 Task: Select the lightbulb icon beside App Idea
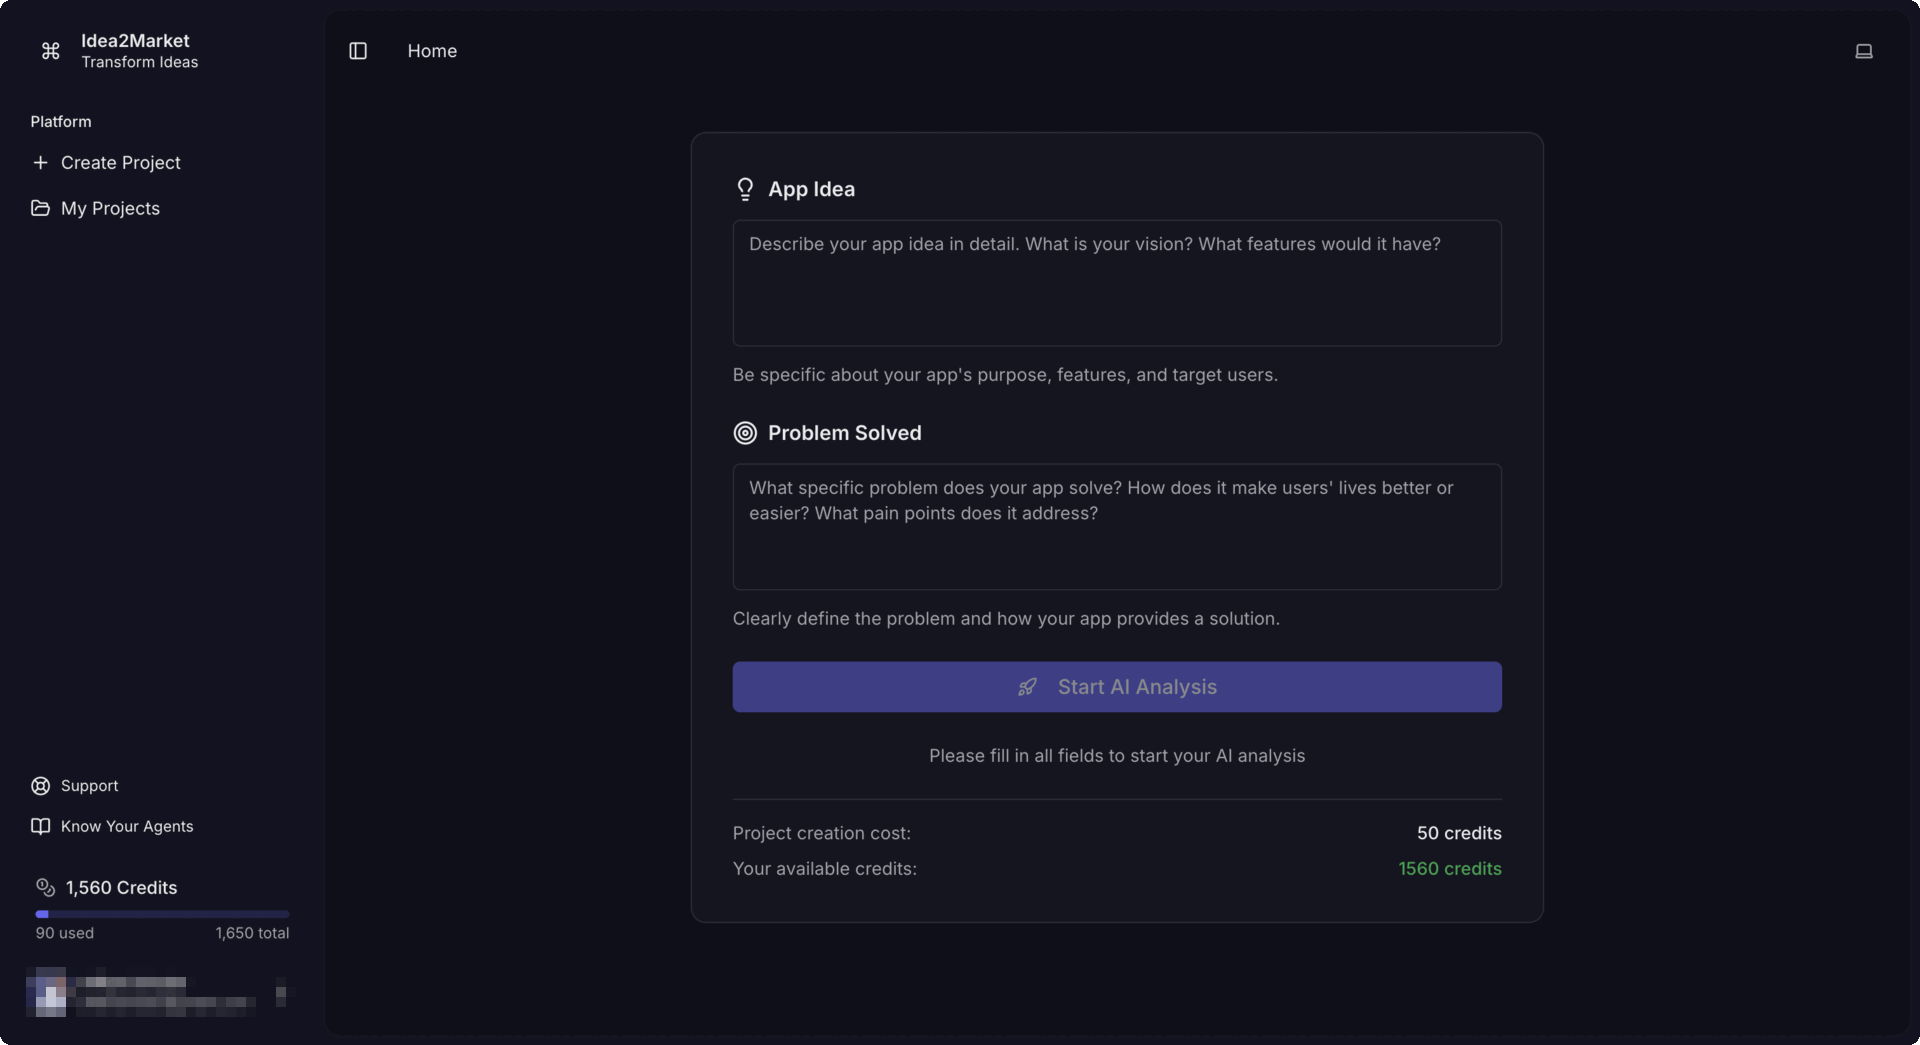click(x=744, y=189)
